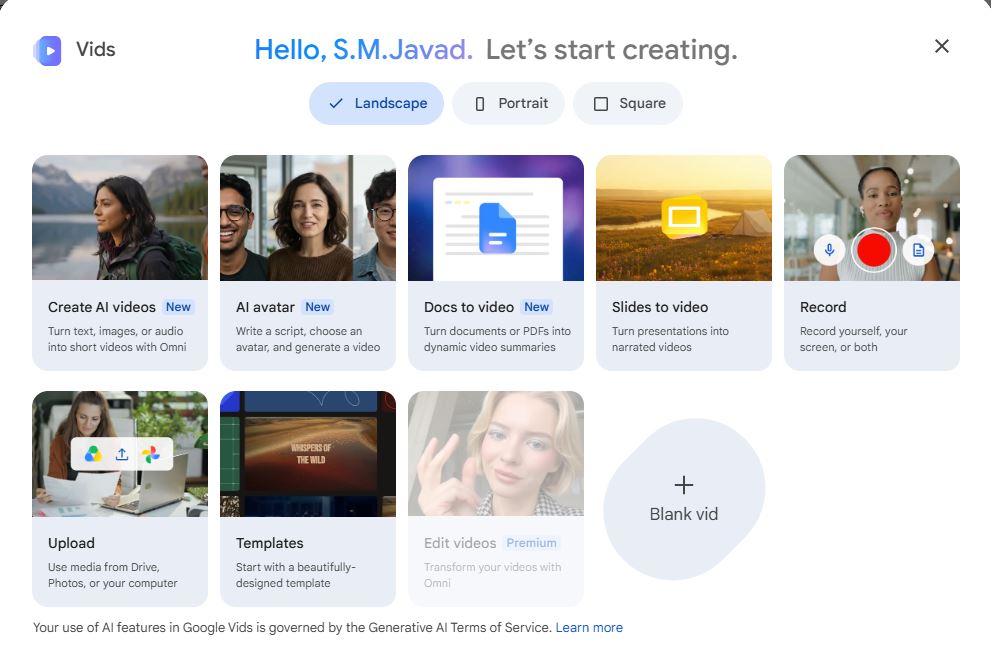This screenshot has width=991, height=651.
Task: Click the yellow Slides icon
Action: click(684, 217)
